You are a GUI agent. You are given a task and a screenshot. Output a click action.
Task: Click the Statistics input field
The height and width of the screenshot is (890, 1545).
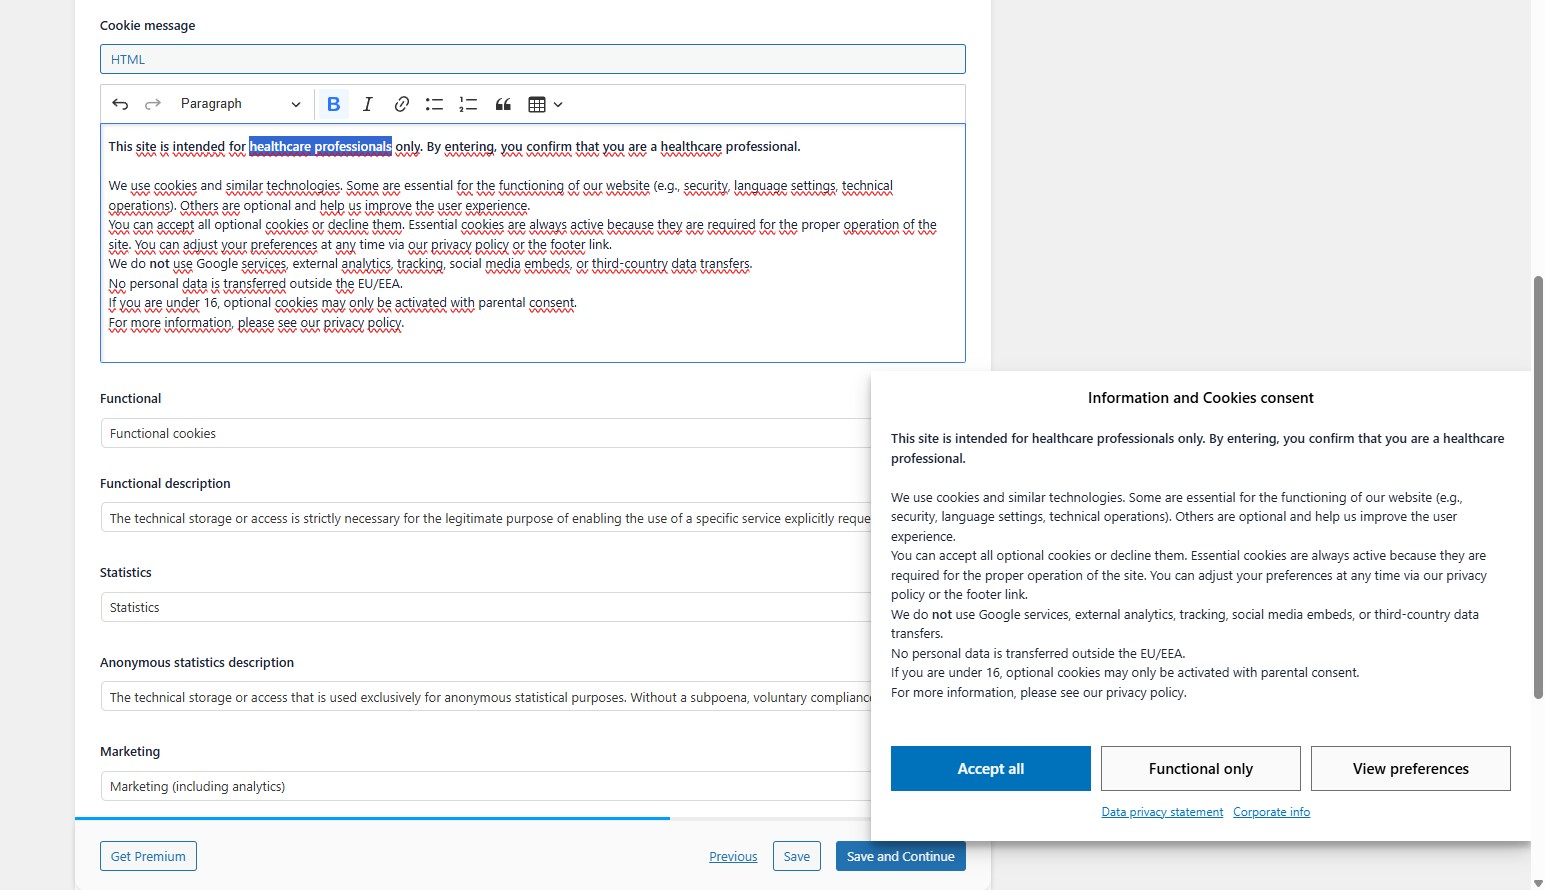pyautogui.click(x=486, y=607)
